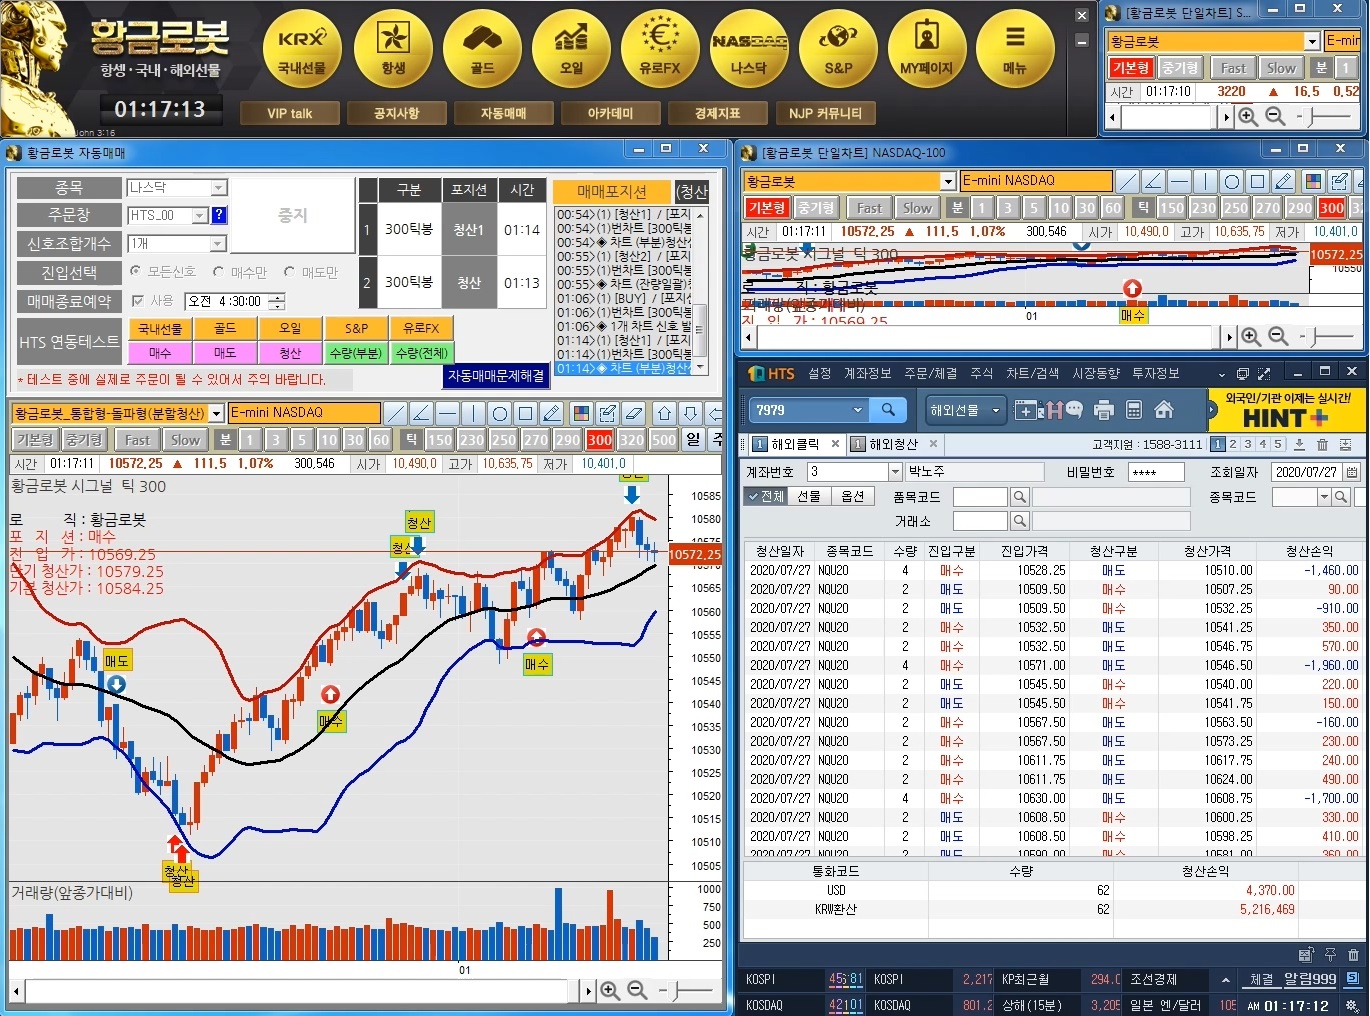Click the blue question mark help icon
Viewport: 1370px width, 1016px height.
[219, 215]
